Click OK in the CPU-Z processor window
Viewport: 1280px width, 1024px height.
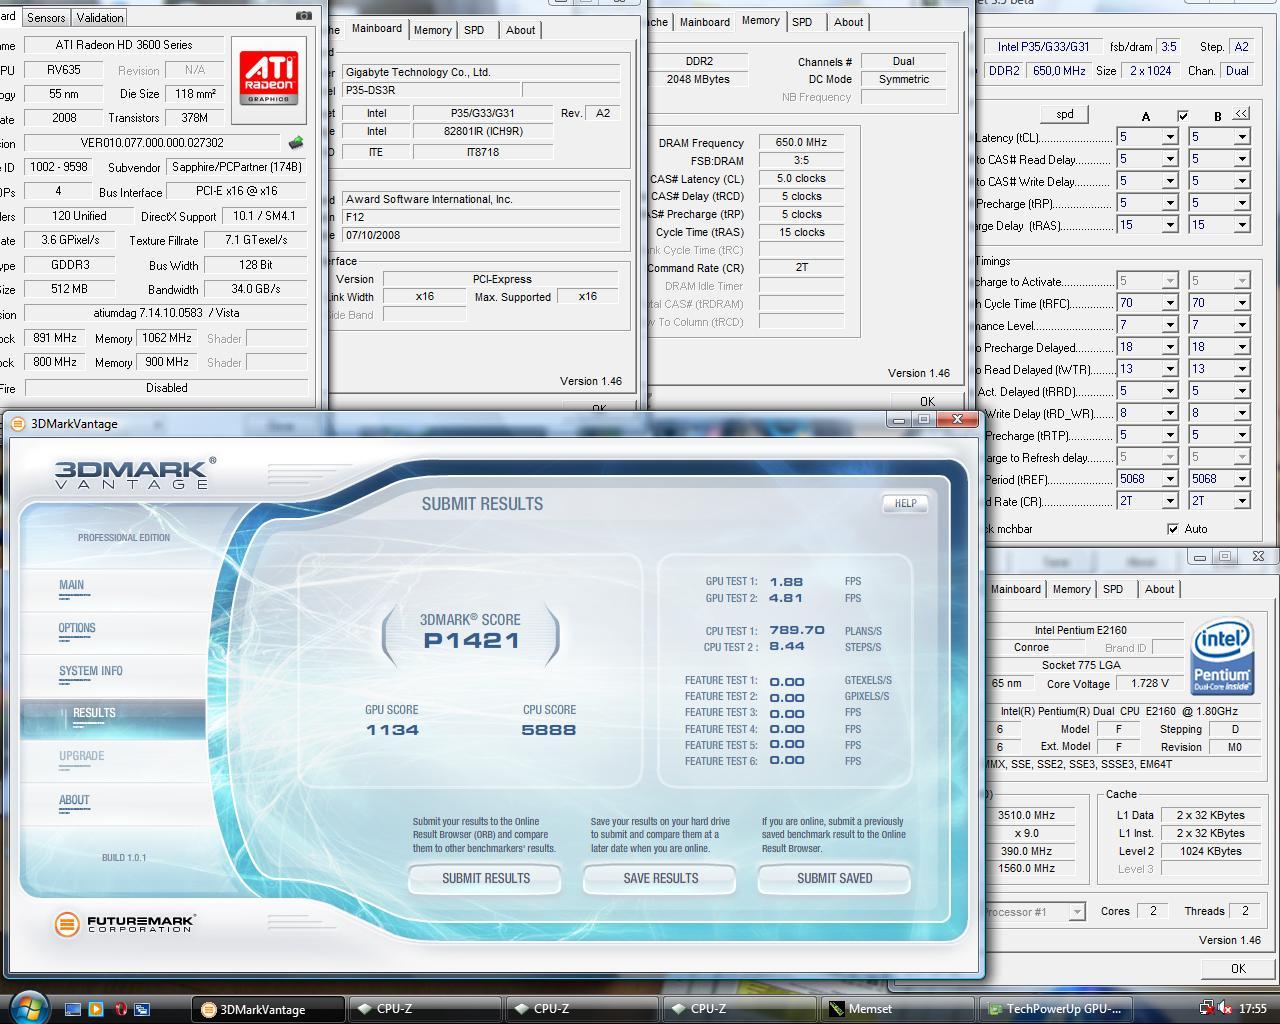coord(1238,968)
